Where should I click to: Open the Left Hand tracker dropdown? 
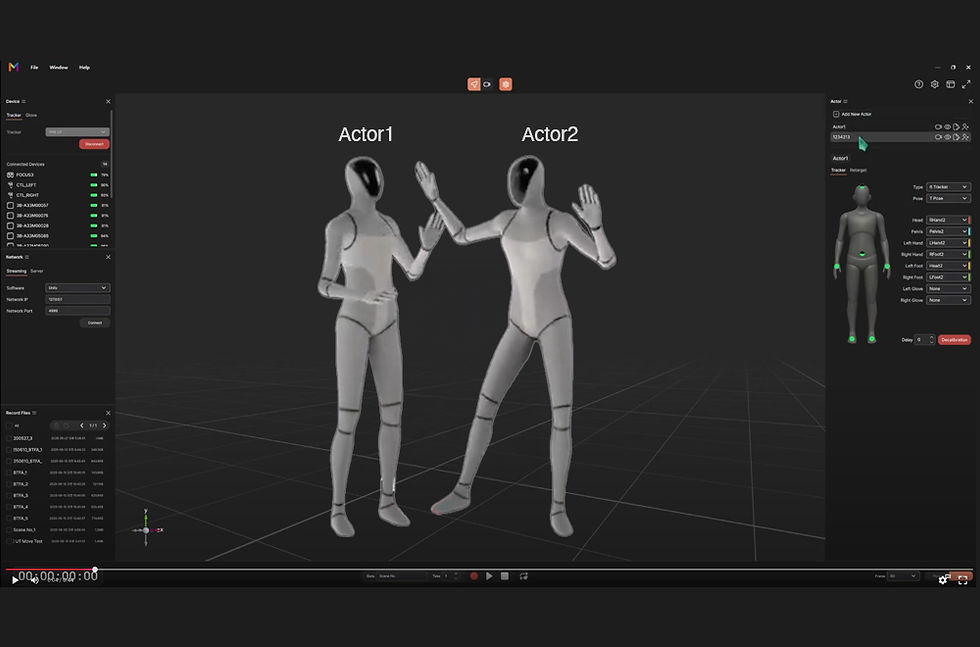coord(947,243)
